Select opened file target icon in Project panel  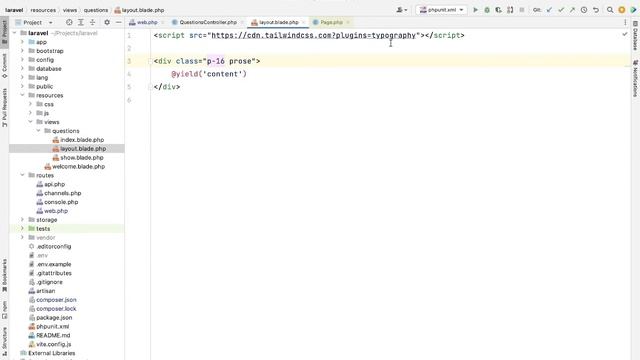69,22
